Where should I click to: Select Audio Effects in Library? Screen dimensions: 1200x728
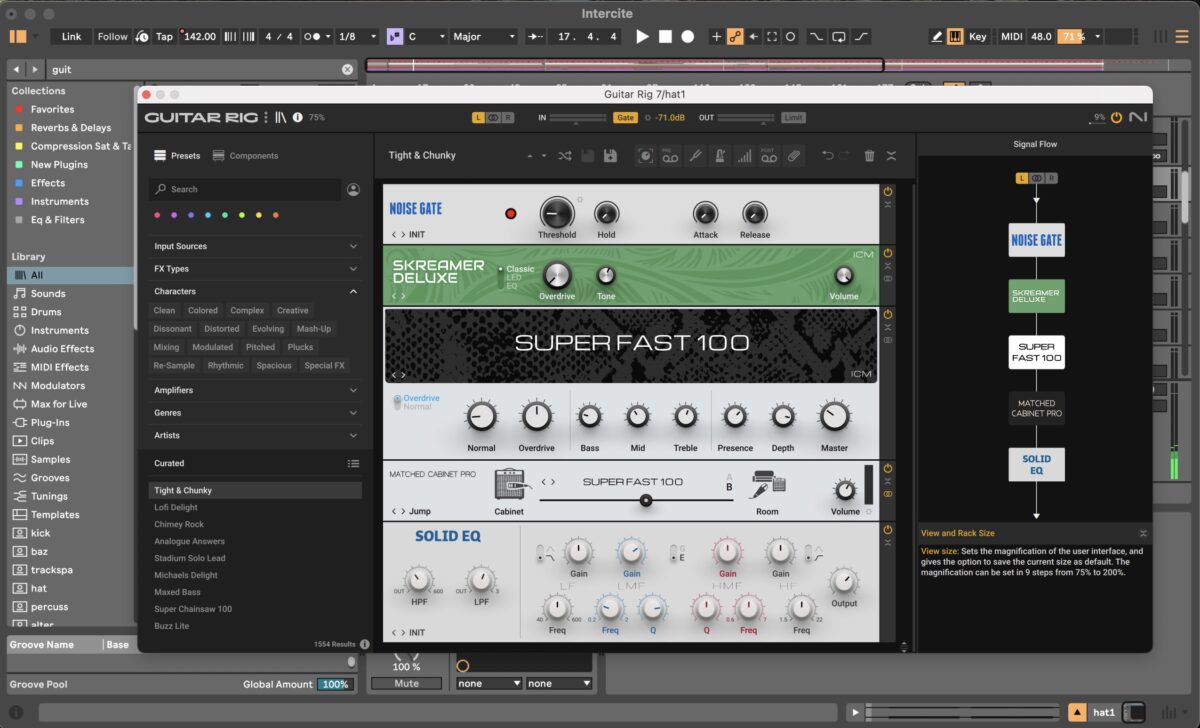62,349
